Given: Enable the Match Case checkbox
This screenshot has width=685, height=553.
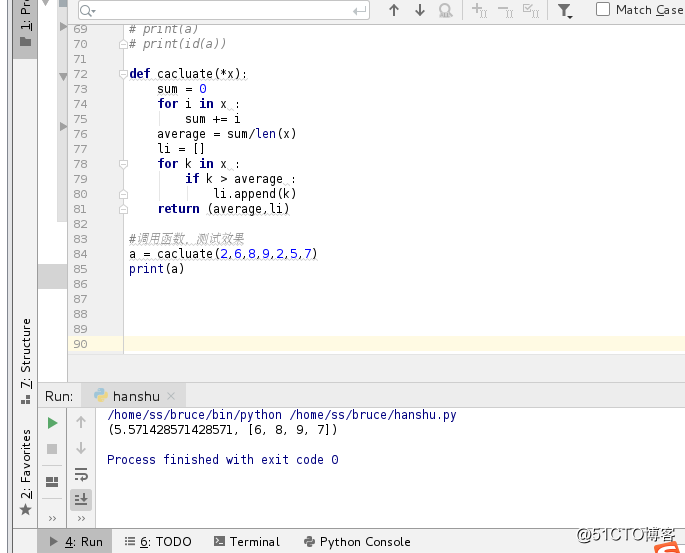Looking at the screenshot, I should pos(603,9).
